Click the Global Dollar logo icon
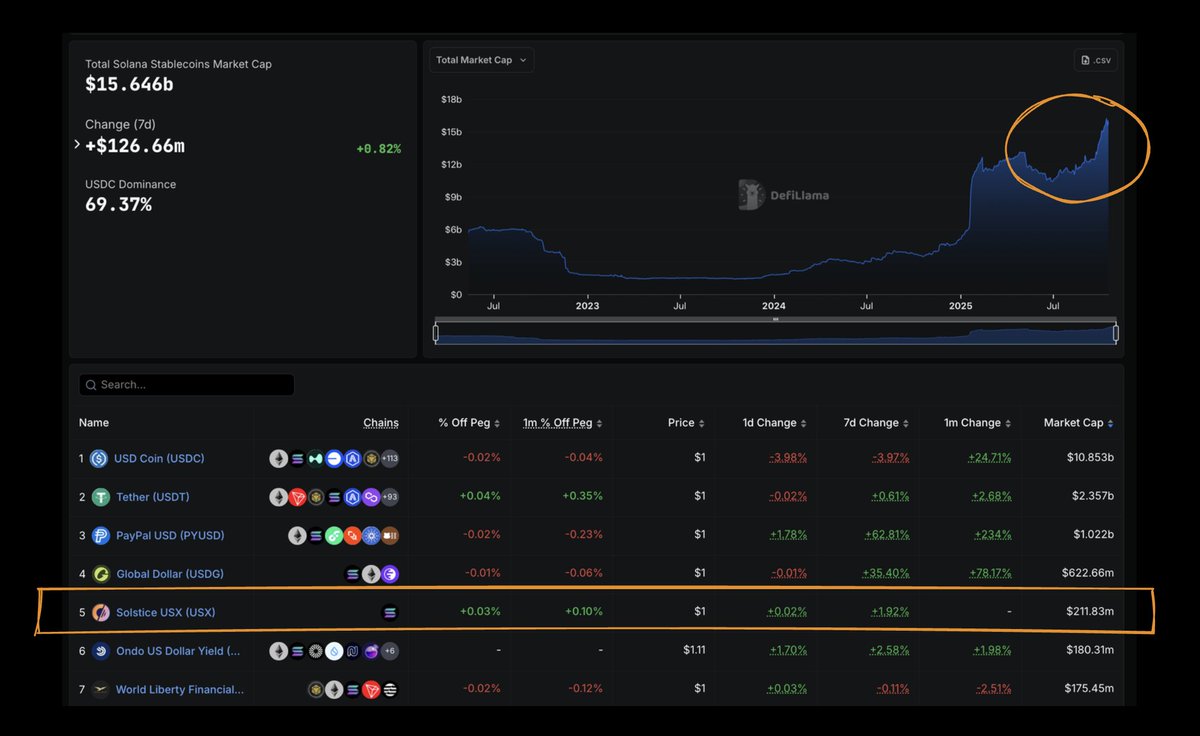 101,574
